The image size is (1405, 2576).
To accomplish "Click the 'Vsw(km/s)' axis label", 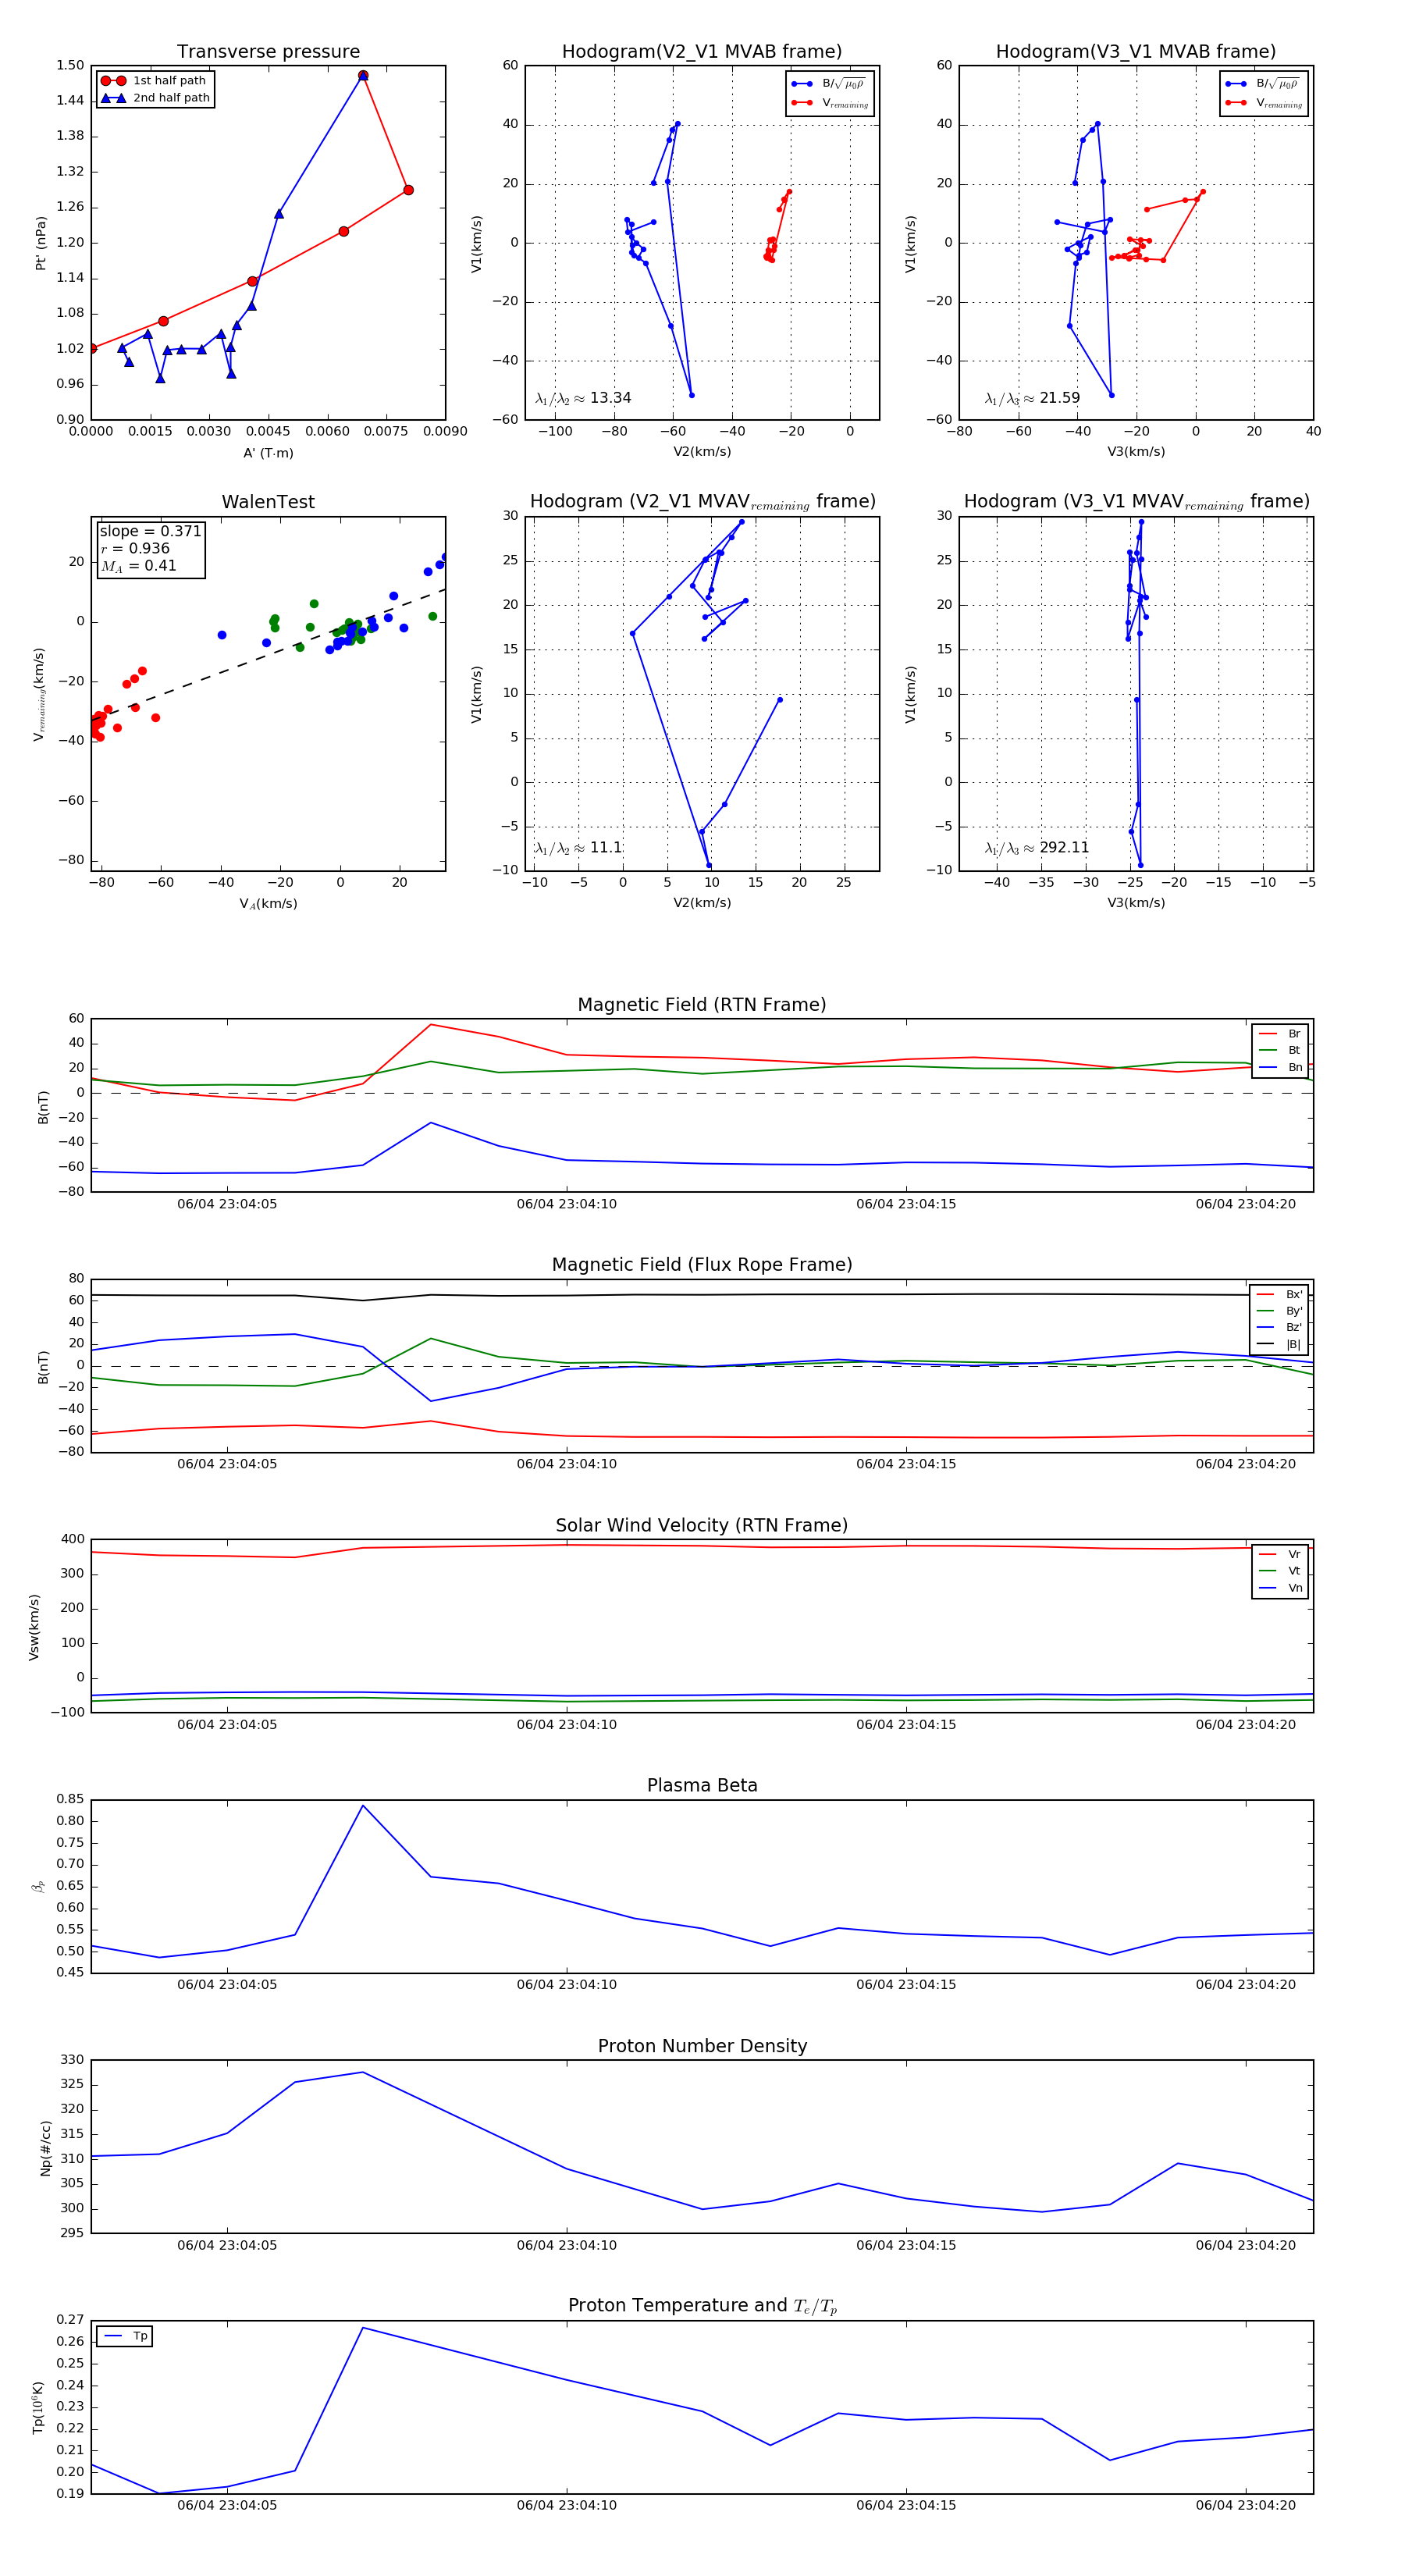I will pyautogui.click(x=34, y=1628).
